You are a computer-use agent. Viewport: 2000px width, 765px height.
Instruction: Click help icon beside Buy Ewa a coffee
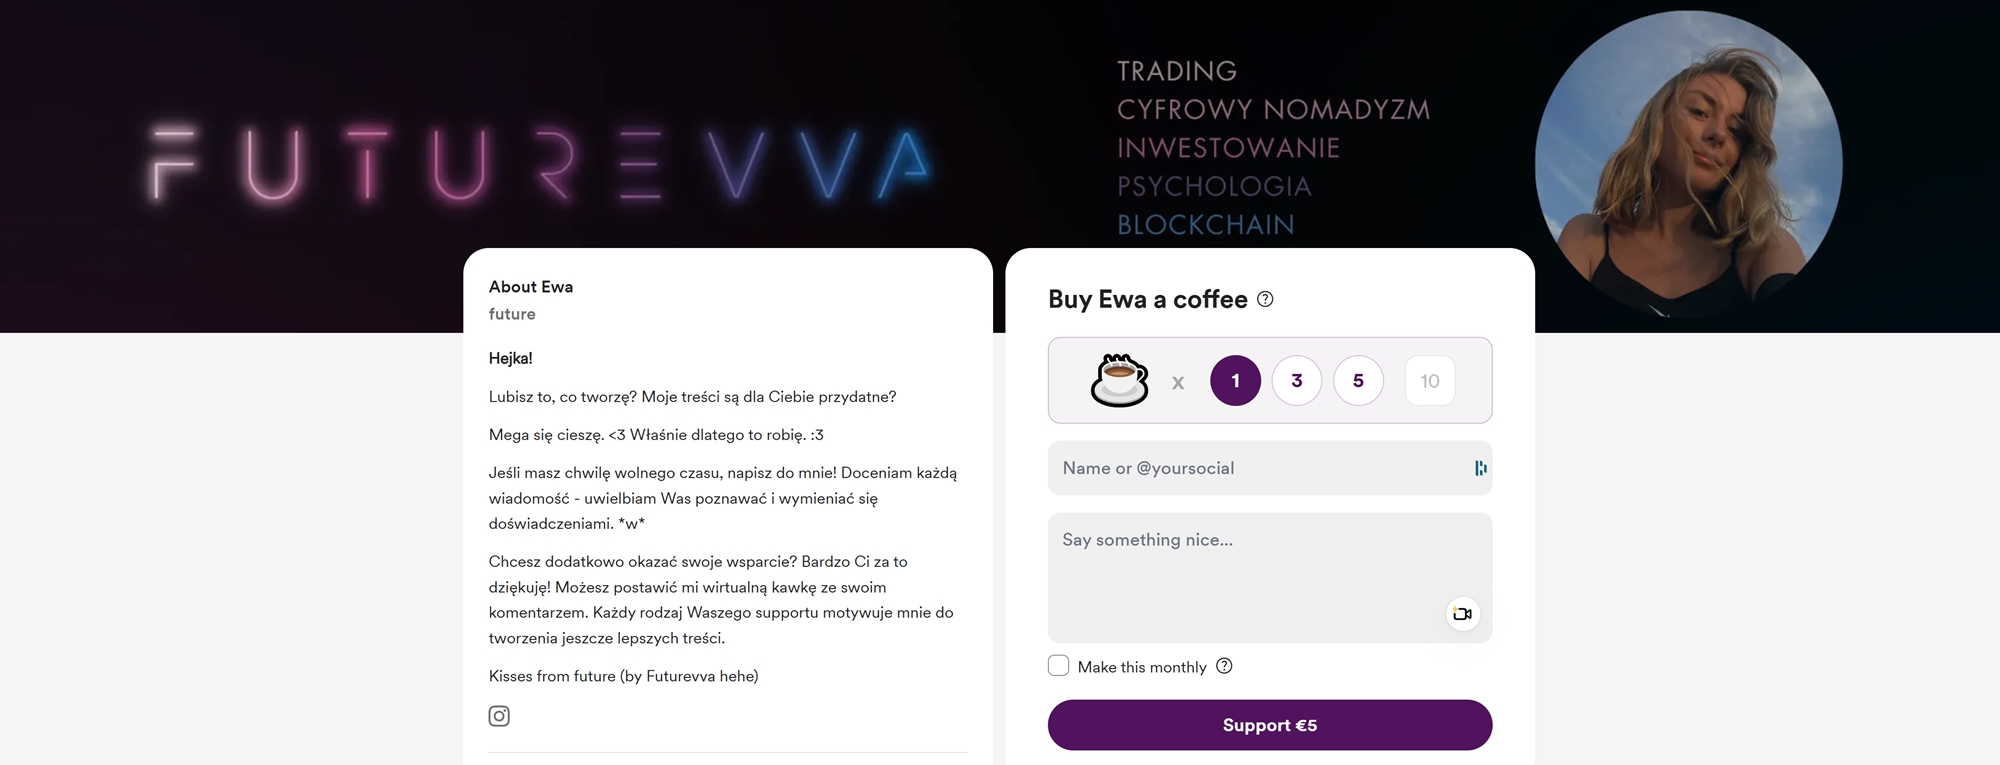click(1265, 299)
